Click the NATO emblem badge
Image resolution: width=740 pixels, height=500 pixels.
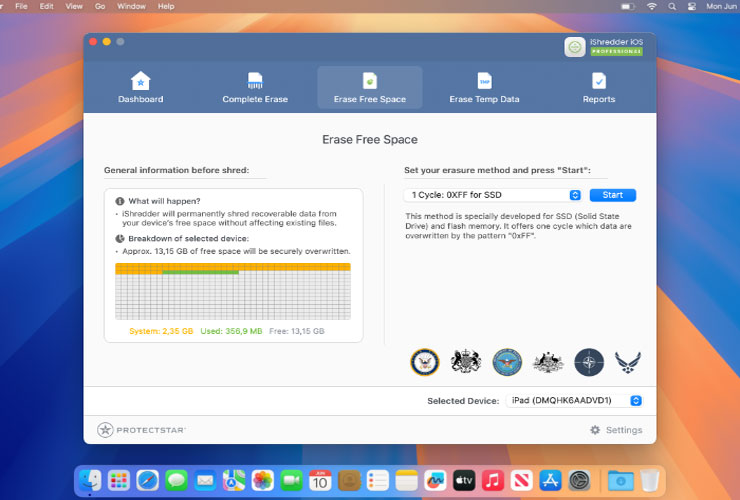(589, 362)
